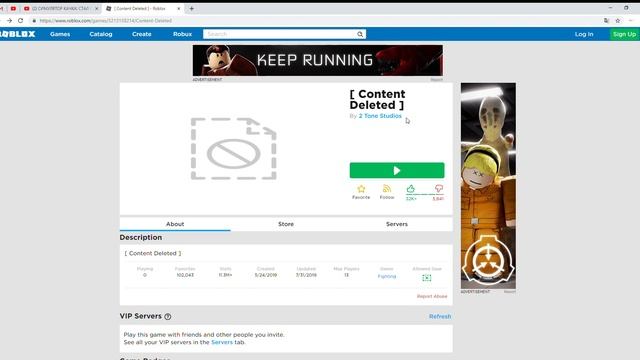This screenshot has width=640, height=360.
Task: Click the search magnifier icon
Action: pos(360,34)
